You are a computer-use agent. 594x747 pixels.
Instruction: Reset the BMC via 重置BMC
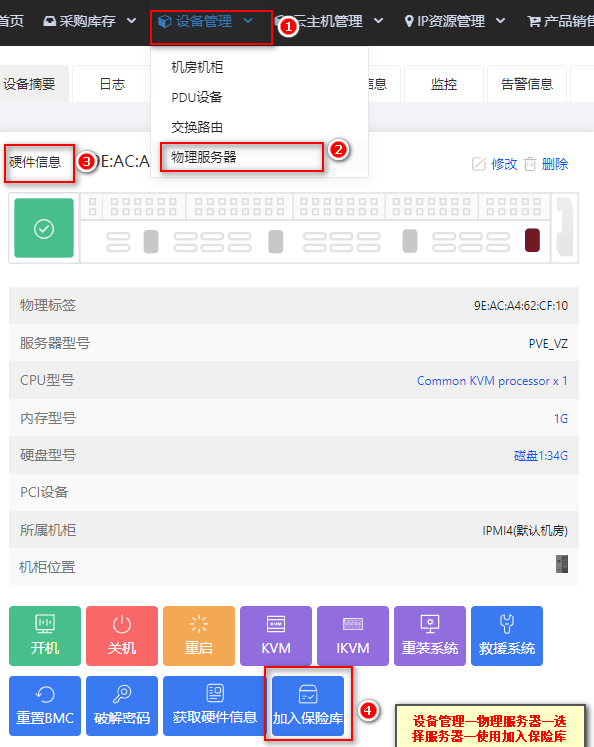point(45,706)
